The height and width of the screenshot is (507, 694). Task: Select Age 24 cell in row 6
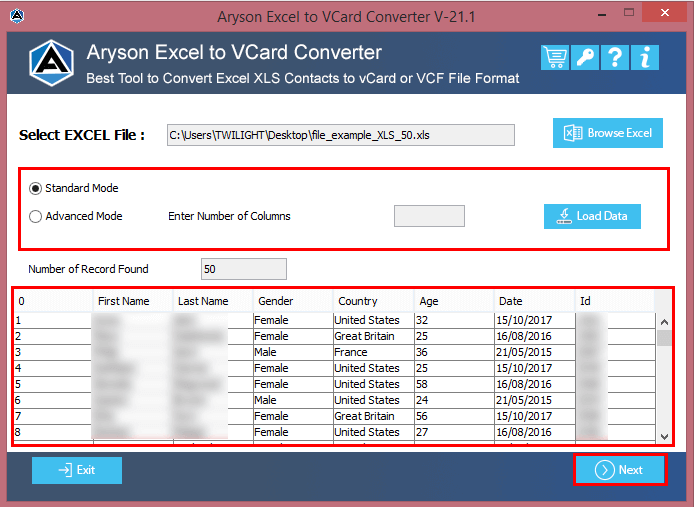454,400
